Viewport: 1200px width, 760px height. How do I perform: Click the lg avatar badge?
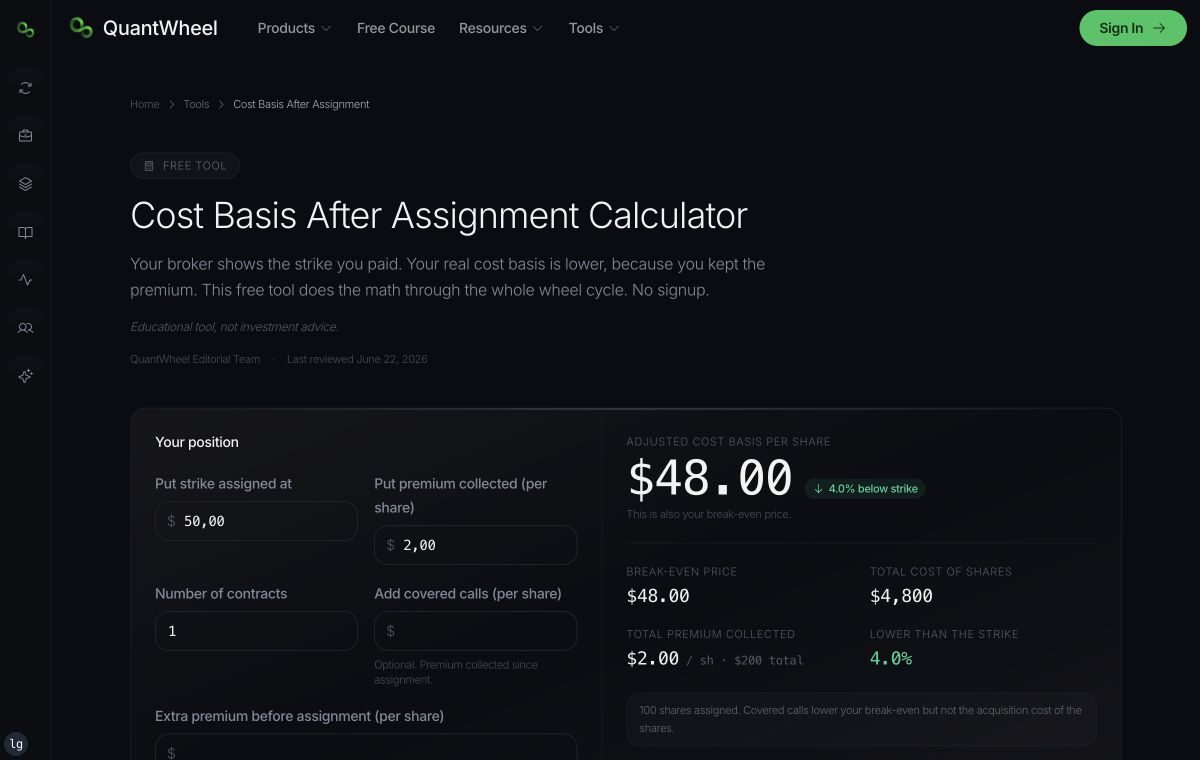[15, 744]
